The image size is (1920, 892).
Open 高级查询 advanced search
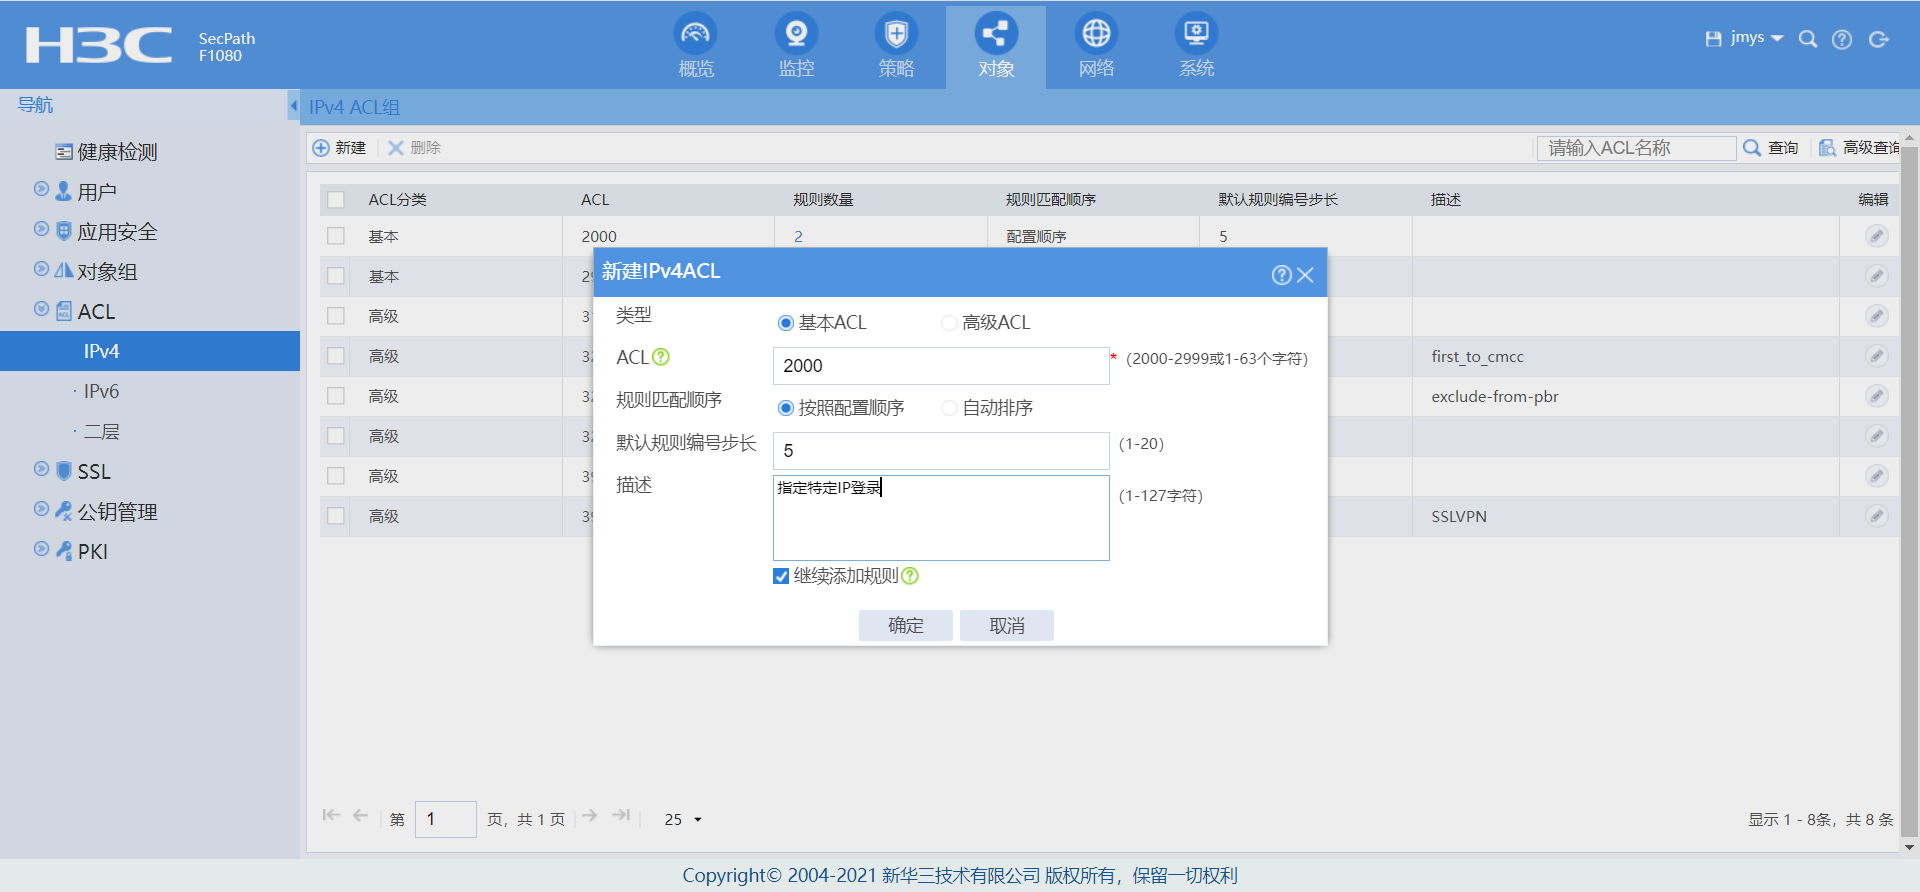(x=1858, y=148)
